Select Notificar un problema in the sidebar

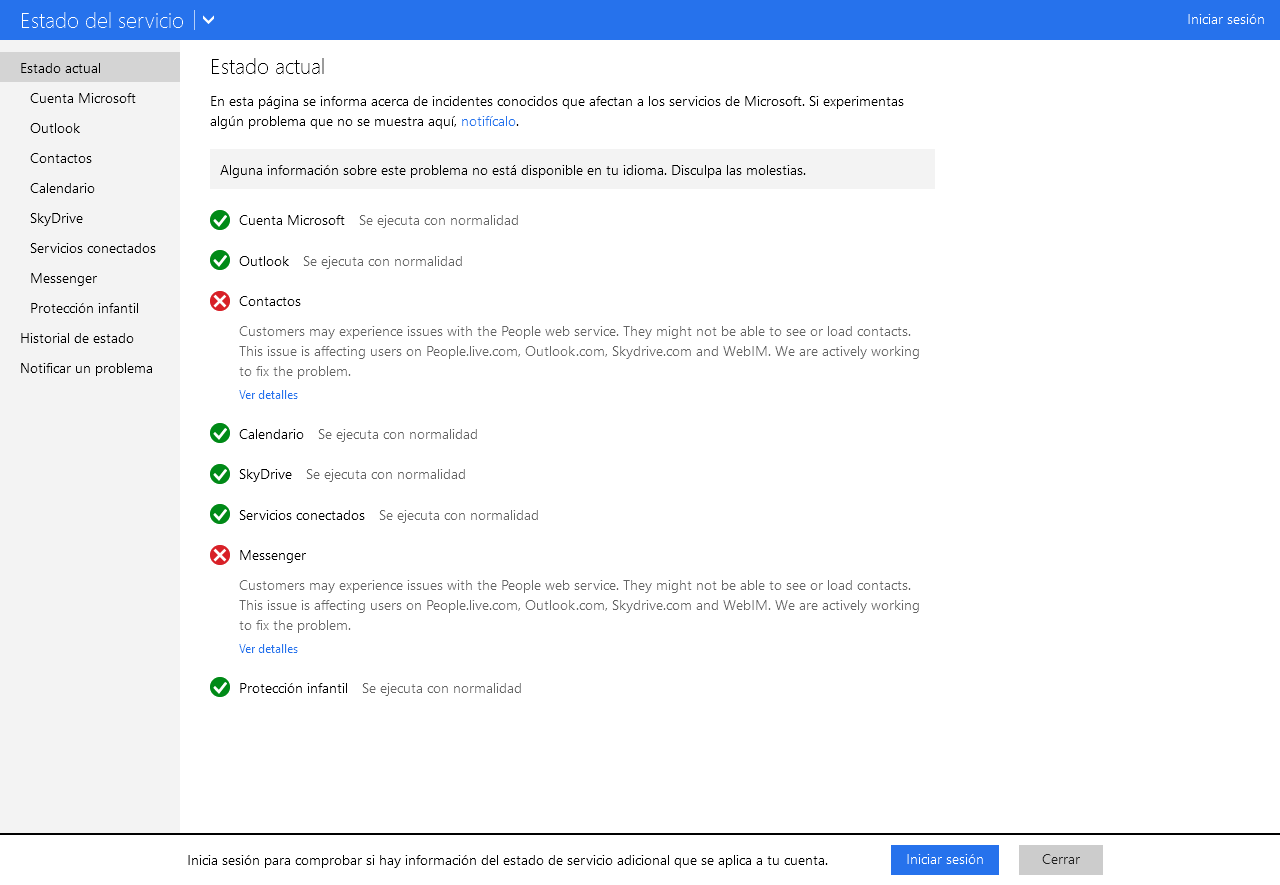pos(86,368)
